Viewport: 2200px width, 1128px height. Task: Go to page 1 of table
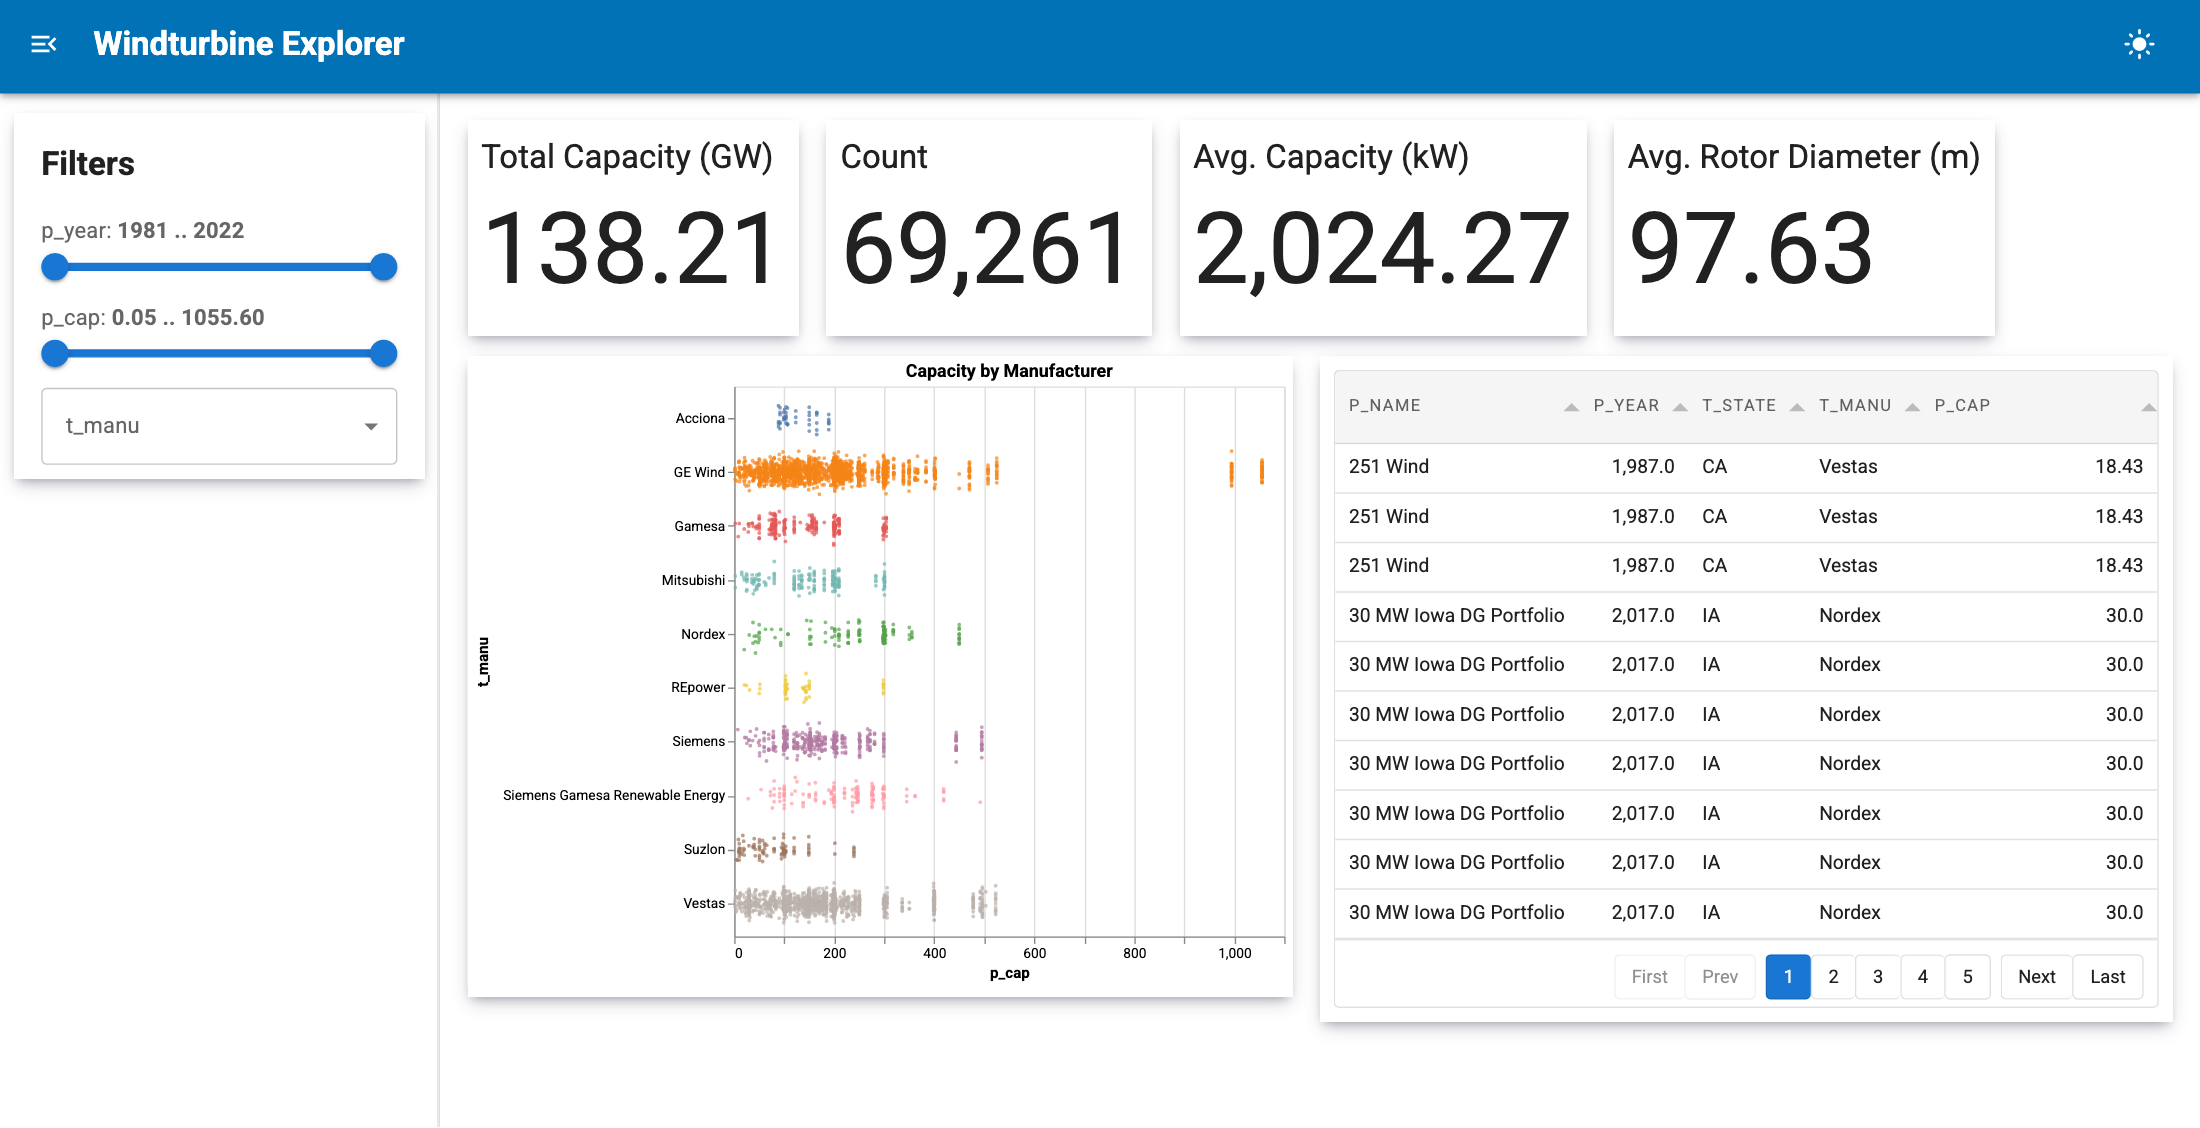(x=1788, y=977)
